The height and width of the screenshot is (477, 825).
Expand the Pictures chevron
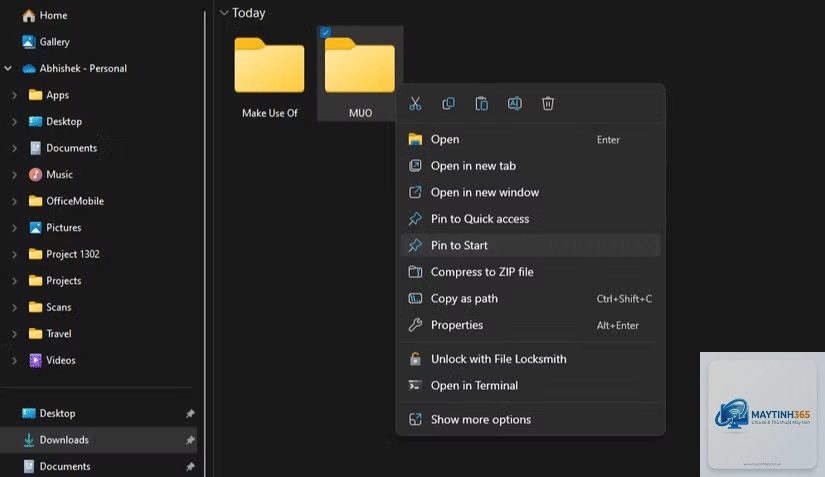[x=15, y=228]
